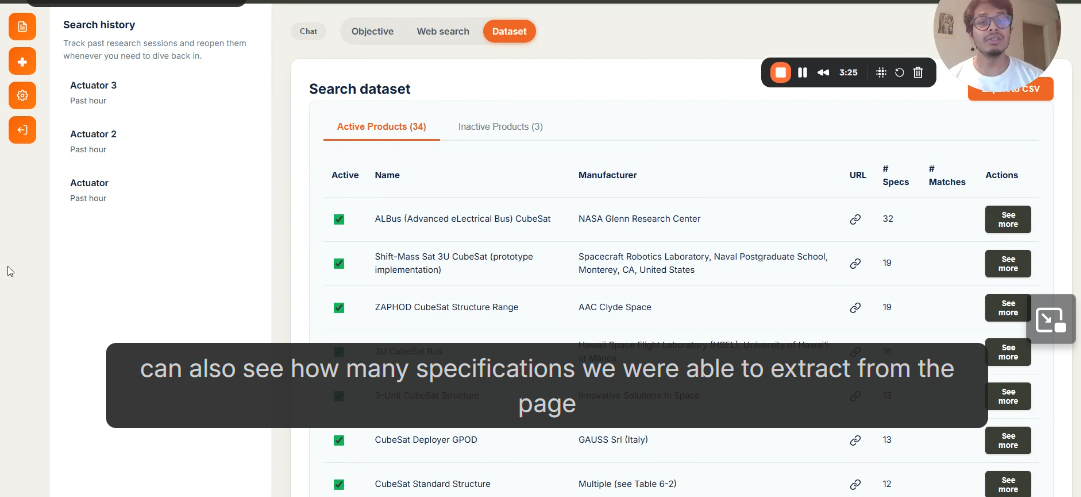The width and height of the screenshot is (1081, 497).
Task: Click See more for CubeSat Deployer GPOD
Action: pyautogui.click(x=1007, y=440)
